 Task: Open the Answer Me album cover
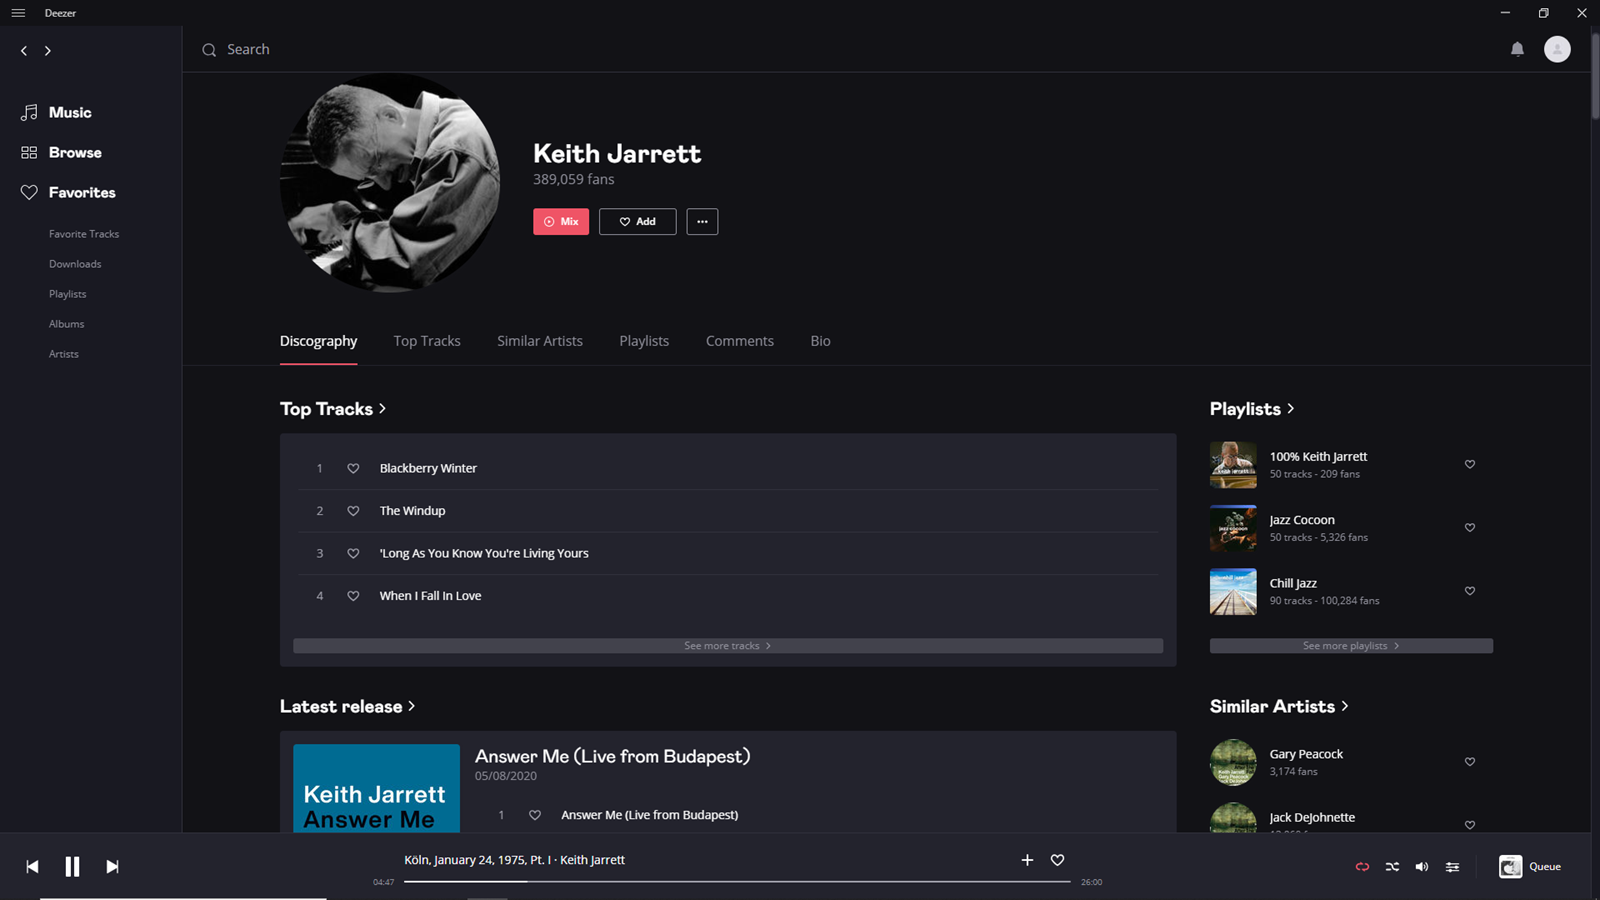coord(376,788)
